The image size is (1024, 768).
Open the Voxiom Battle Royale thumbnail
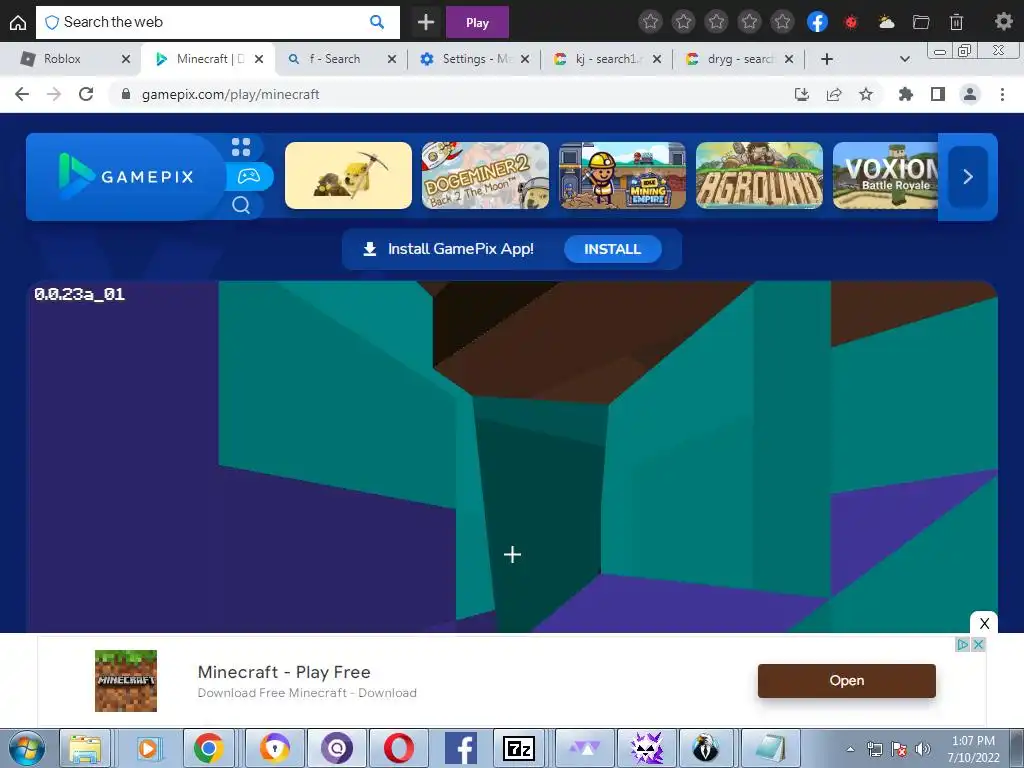point(886,176)
